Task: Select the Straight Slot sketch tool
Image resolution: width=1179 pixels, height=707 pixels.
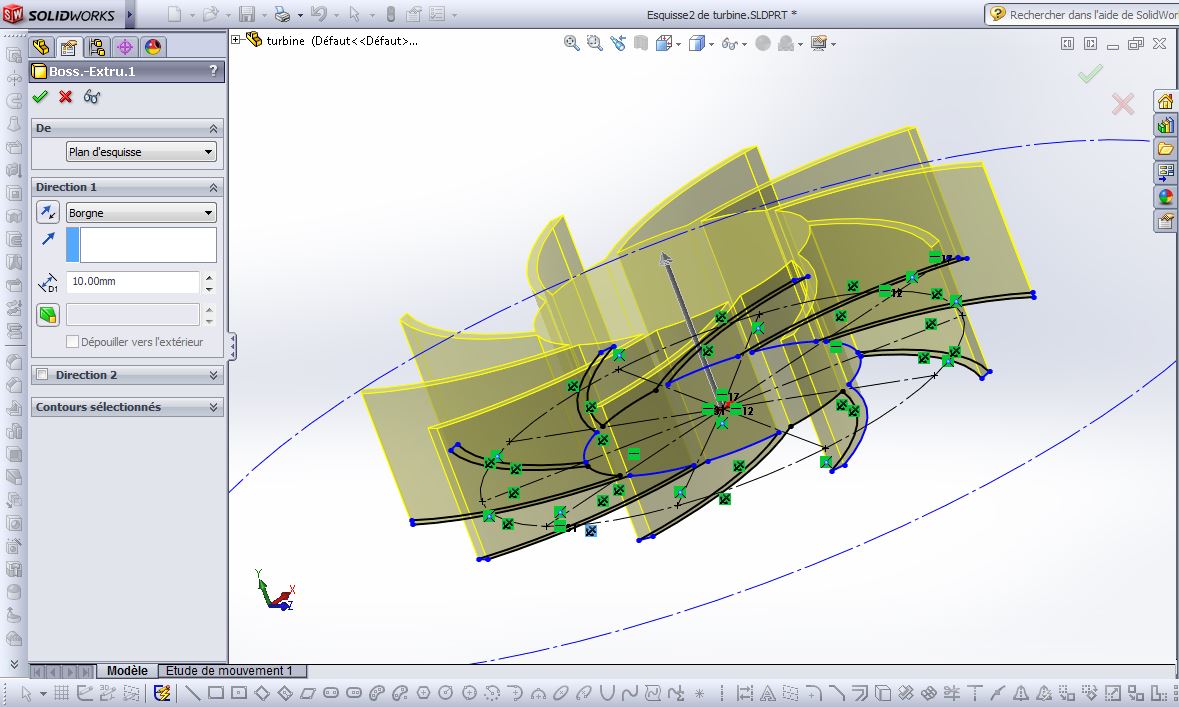Action: pos(331,693)
